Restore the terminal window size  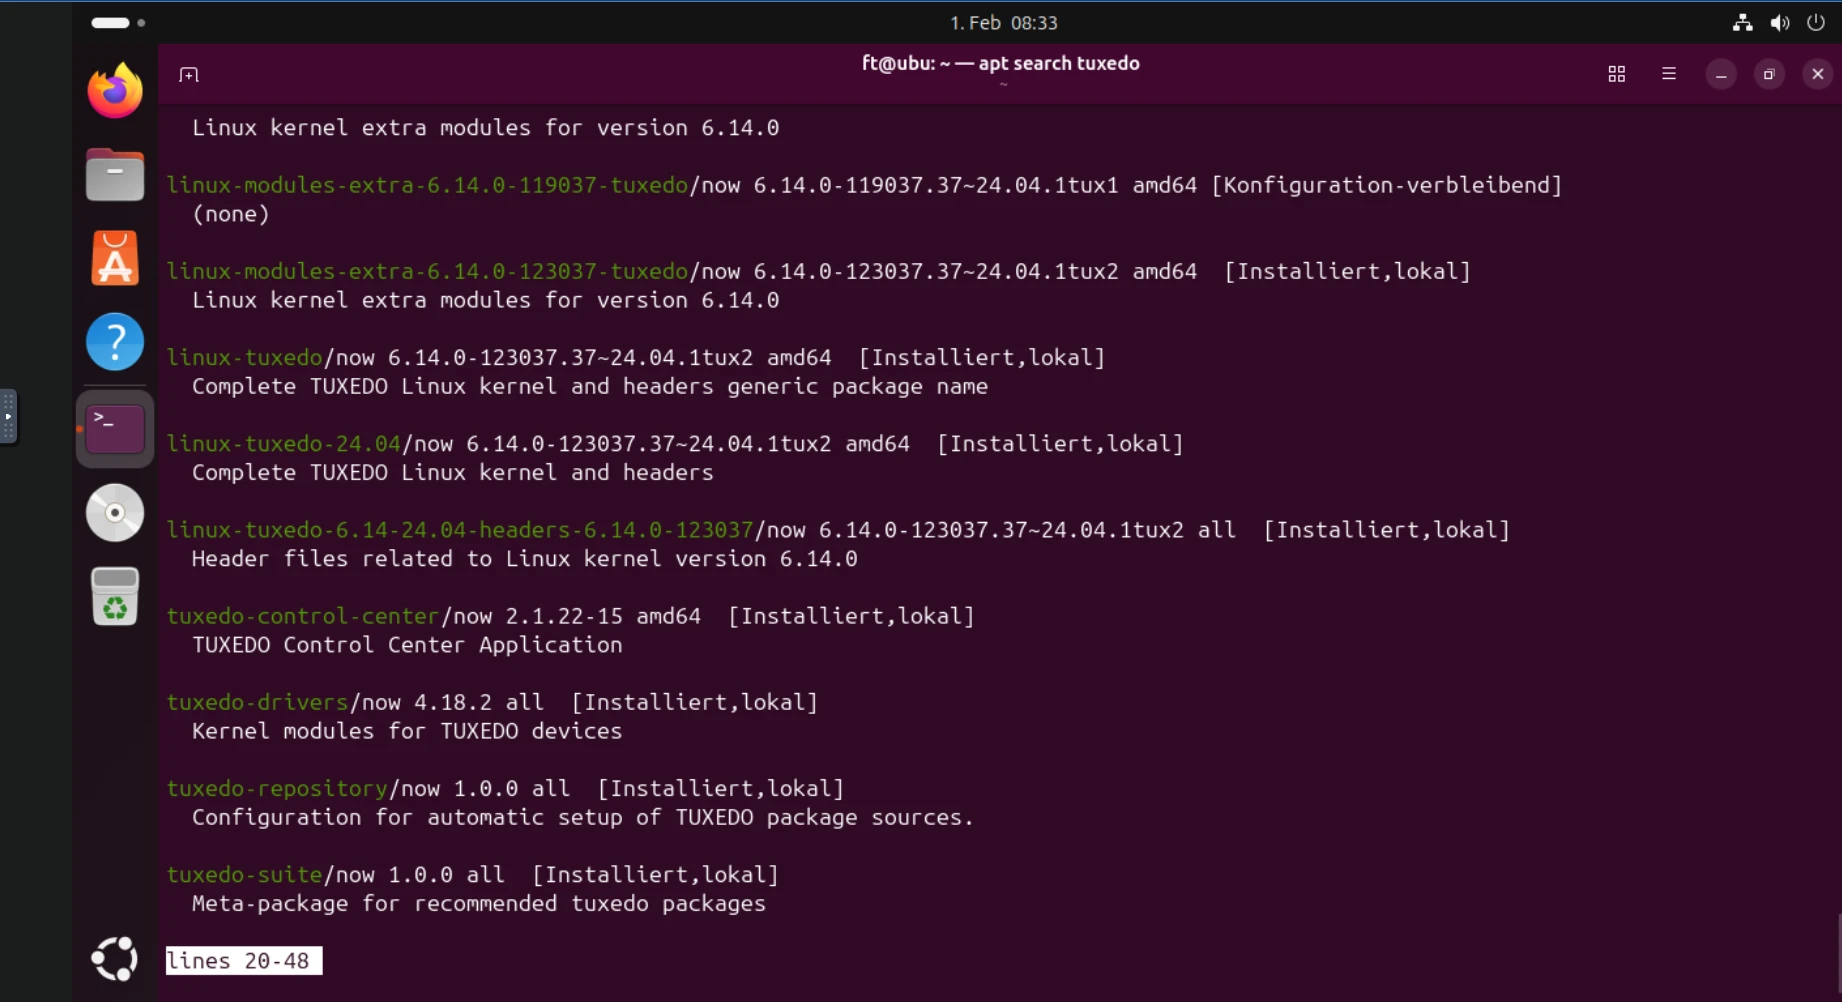pyautogui.click(x=1769, y=74)
